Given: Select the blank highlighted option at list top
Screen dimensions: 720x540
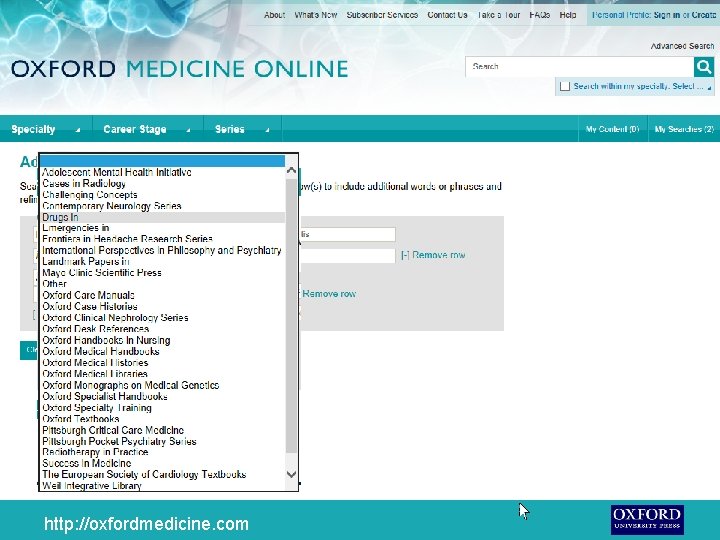Looking at the screenshot, I should pos(163,161).
